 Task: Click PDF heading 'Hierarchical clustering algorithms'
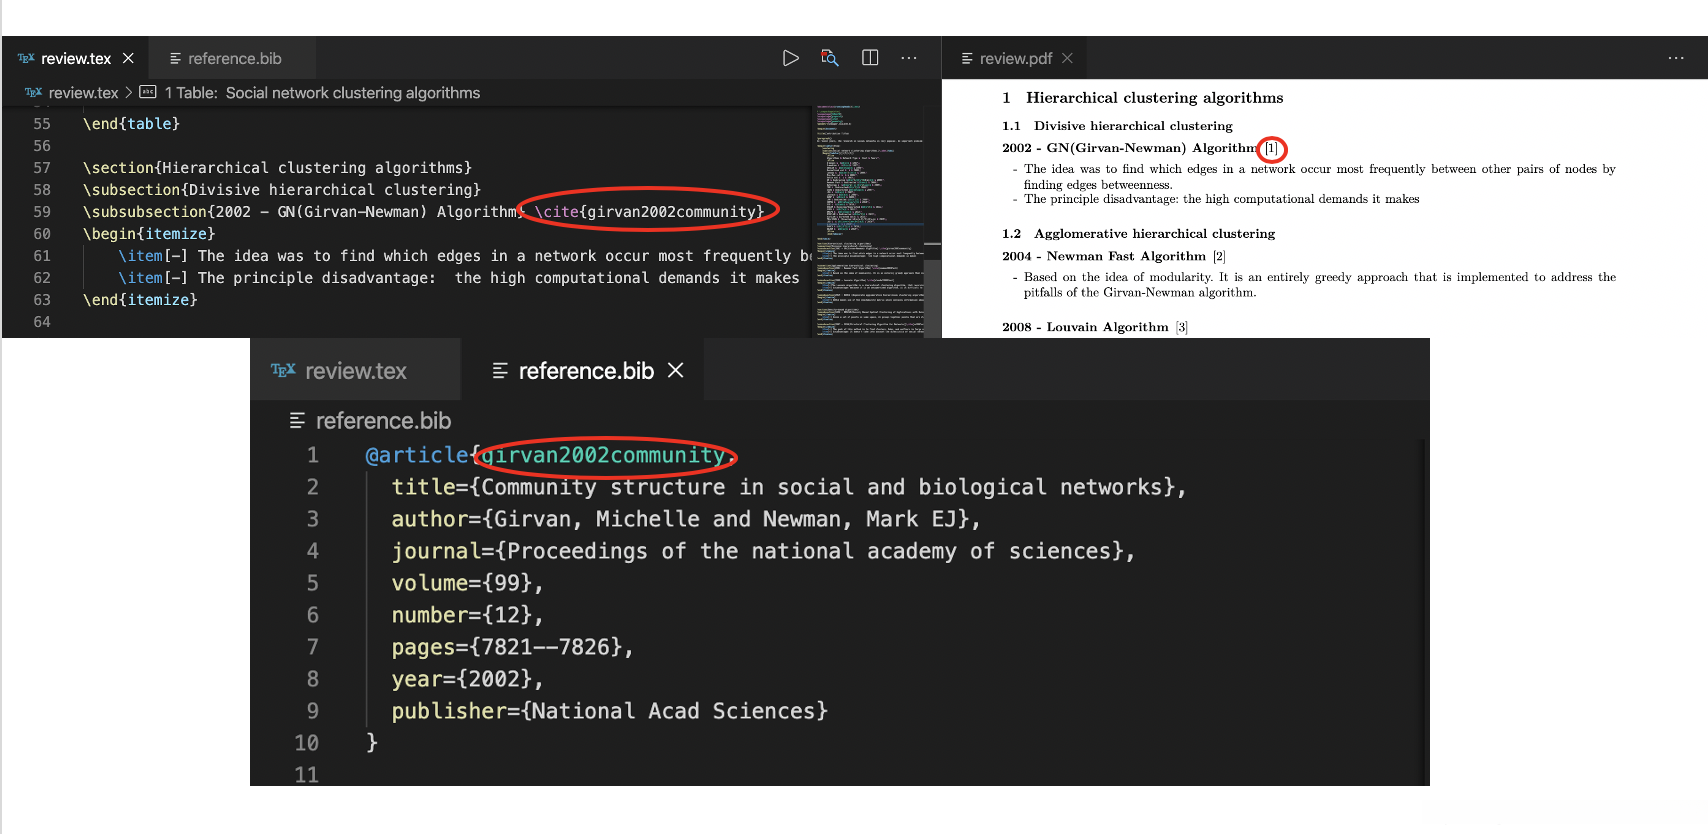pyautogui.click(x=1154, y=98)
